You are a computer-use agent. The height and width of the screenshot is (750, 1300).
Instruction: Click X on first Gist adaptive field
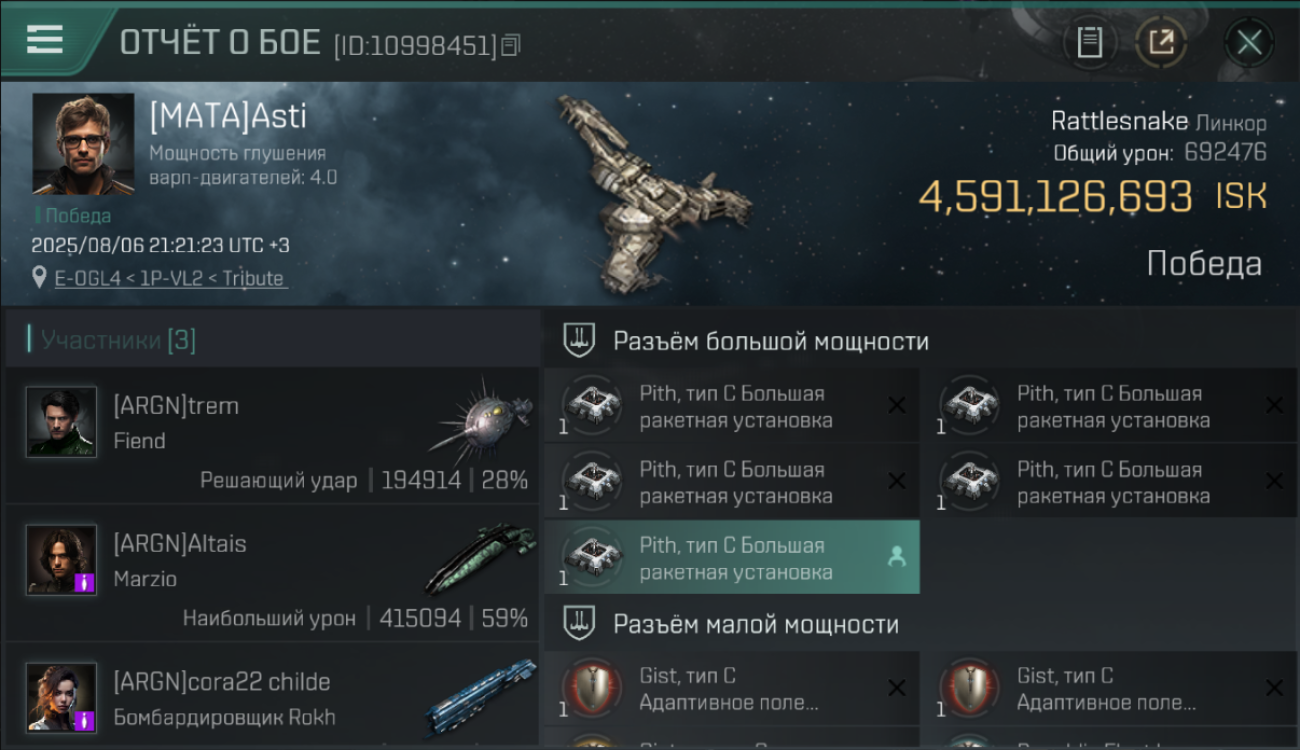pos(897,688)
